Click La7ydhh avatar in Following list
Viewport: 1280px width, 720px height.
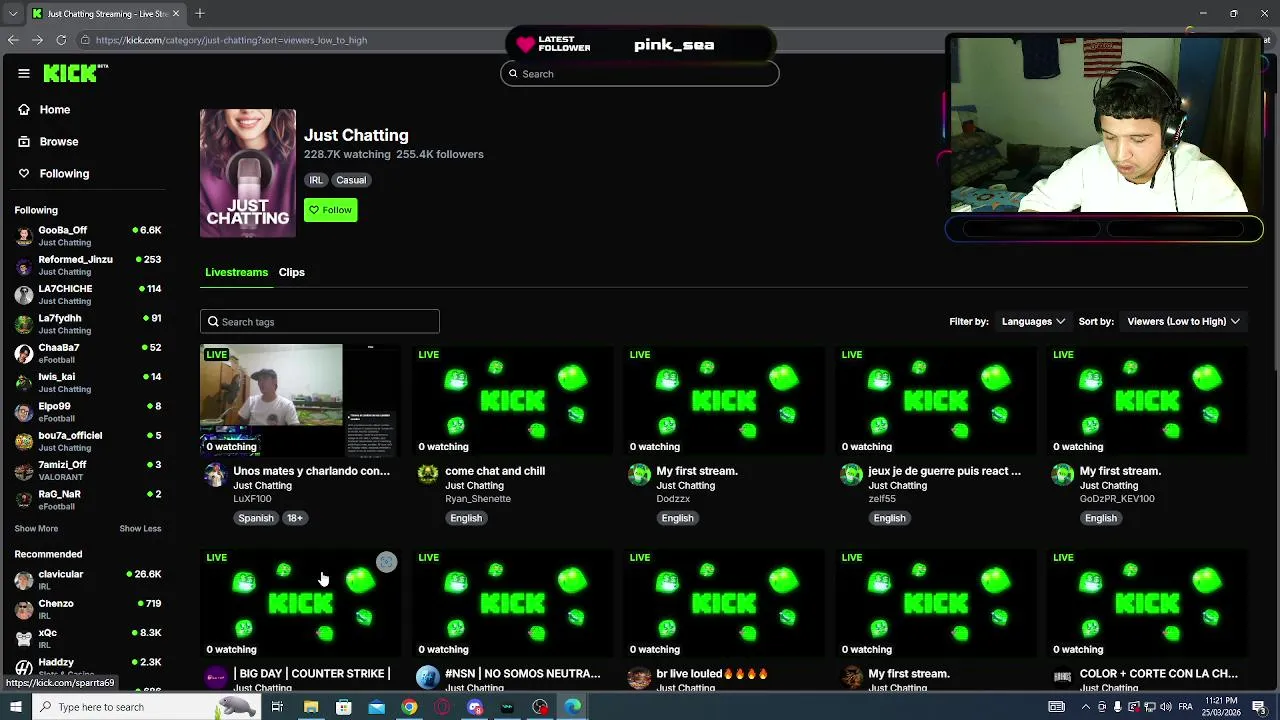pos(24,324)
